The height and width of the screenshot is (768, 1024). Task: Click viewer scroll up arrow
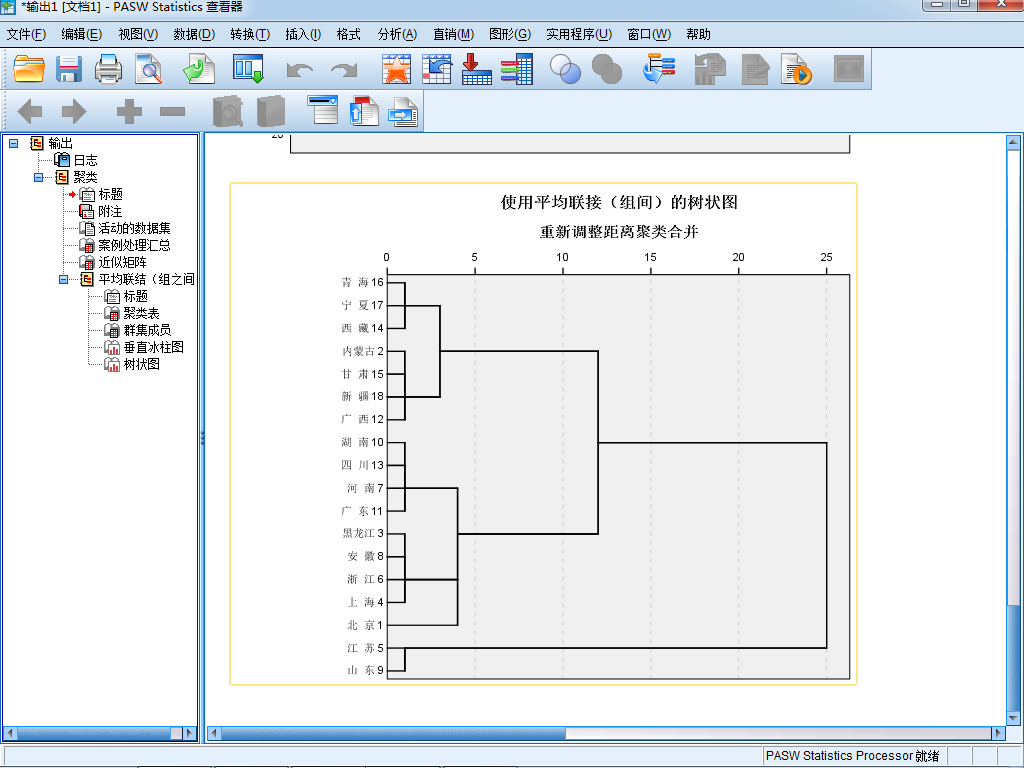coord(1013,142)
